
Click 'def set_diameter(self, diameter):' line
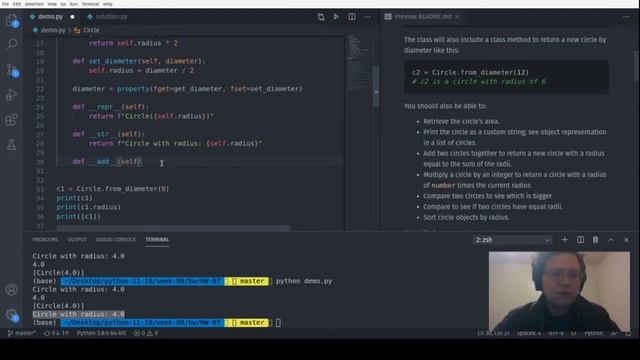click(x=139, y=61)
